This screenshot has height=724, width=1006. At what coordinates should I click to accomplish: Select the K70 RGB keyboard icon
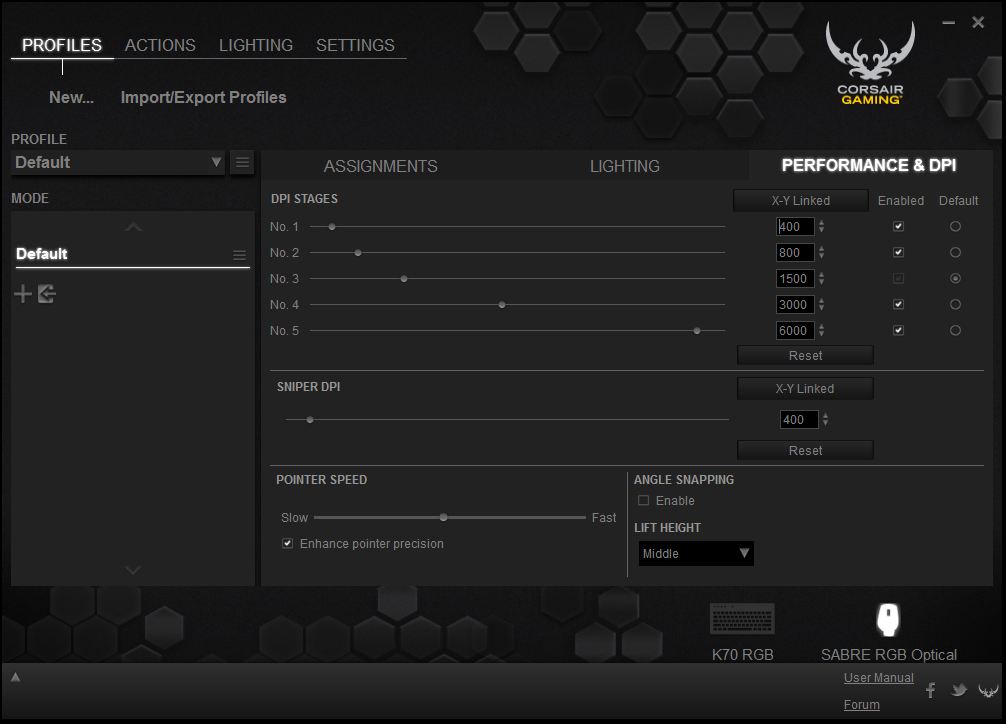(742, 619)
